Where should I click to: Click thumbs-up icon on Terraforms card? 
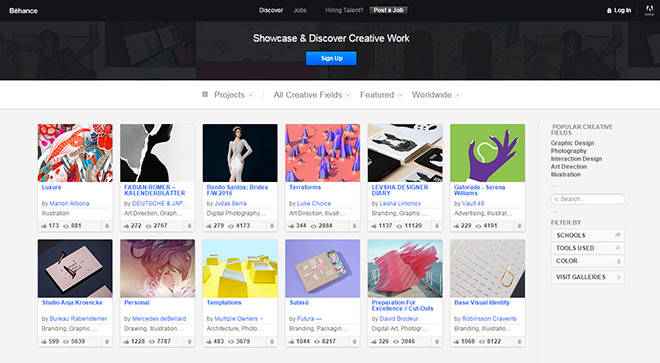click(x=291, y=226)
